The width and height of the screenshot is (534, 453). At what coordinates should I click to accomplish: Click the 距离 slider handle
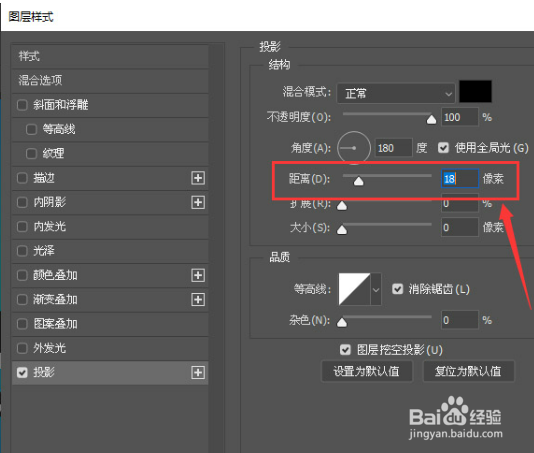359,182
